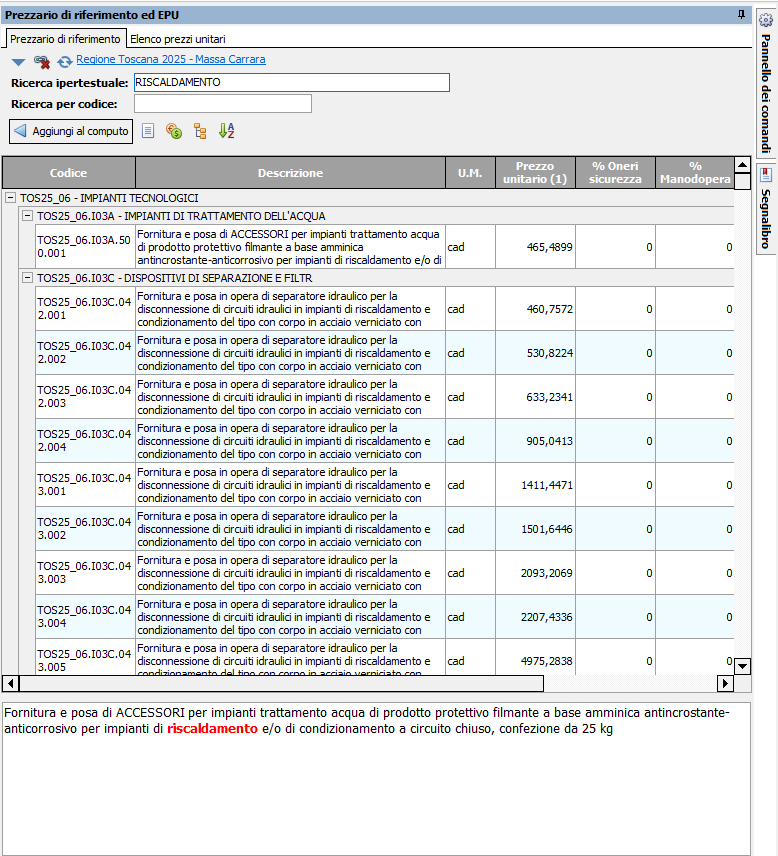Click the remove price list link icon
The height and width of the screenshot is (856, 778).
pyautogui.click(x=42, y=61)
